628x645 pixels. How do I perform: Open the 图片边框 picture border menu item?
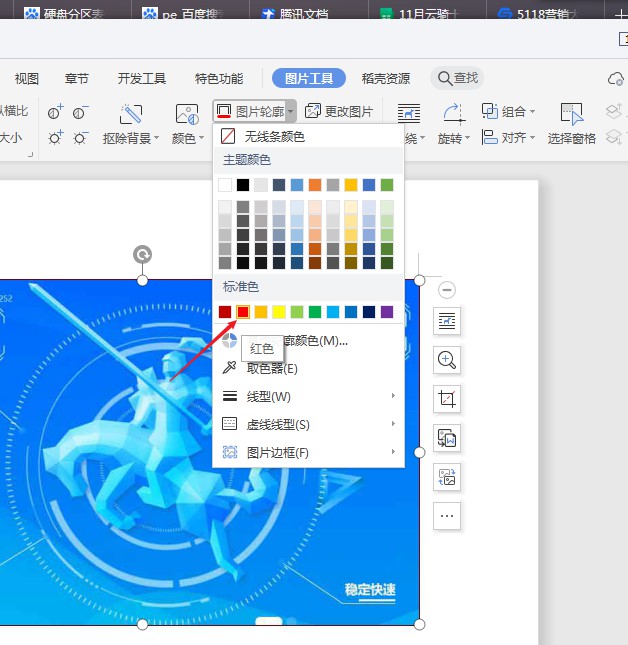tap(308, 452)
